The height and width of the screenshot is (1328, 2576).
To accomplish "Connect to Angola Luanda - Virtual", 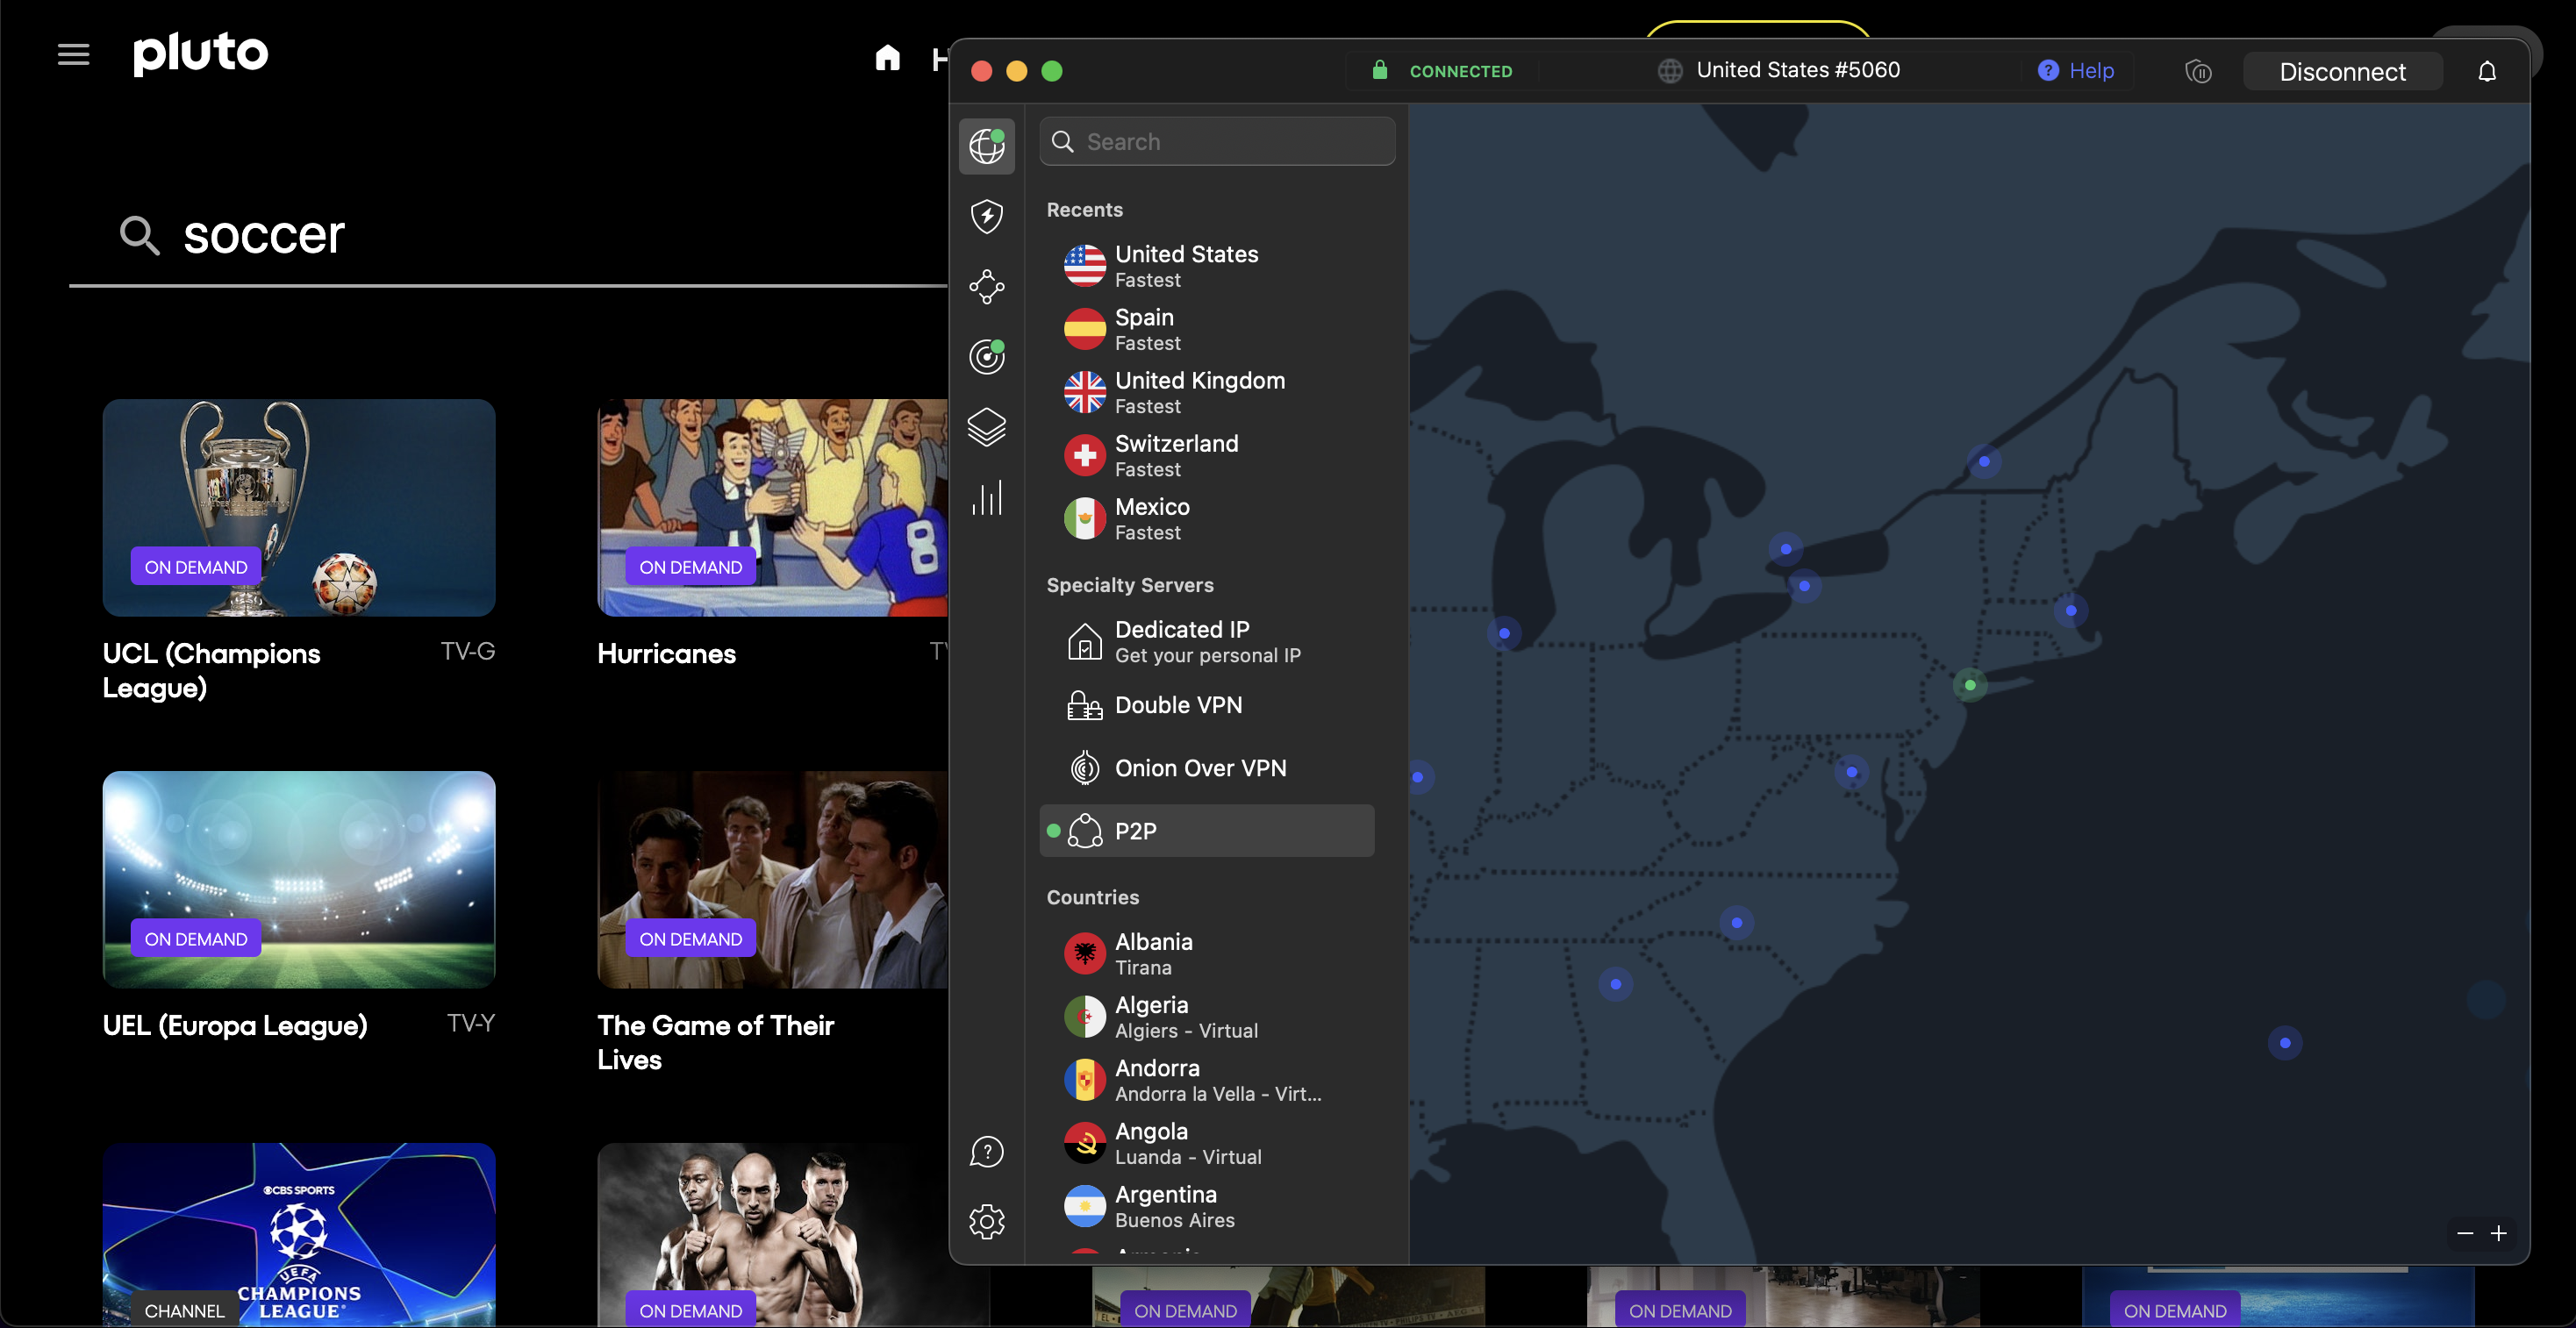I will tap(1207, 1143).
